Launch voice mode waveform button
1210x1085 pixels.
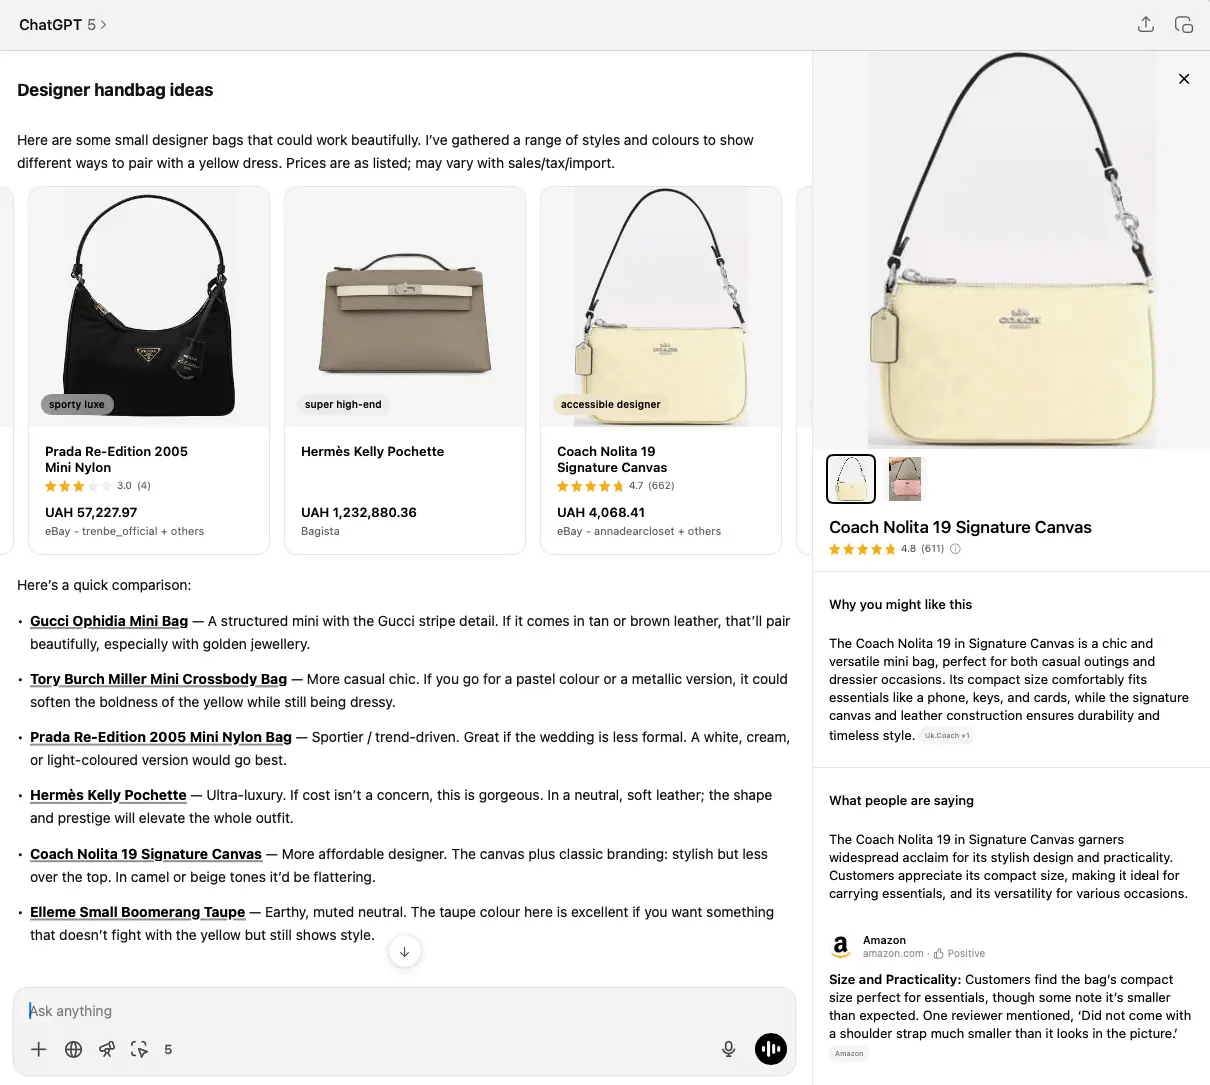(x=770, y=1049)
